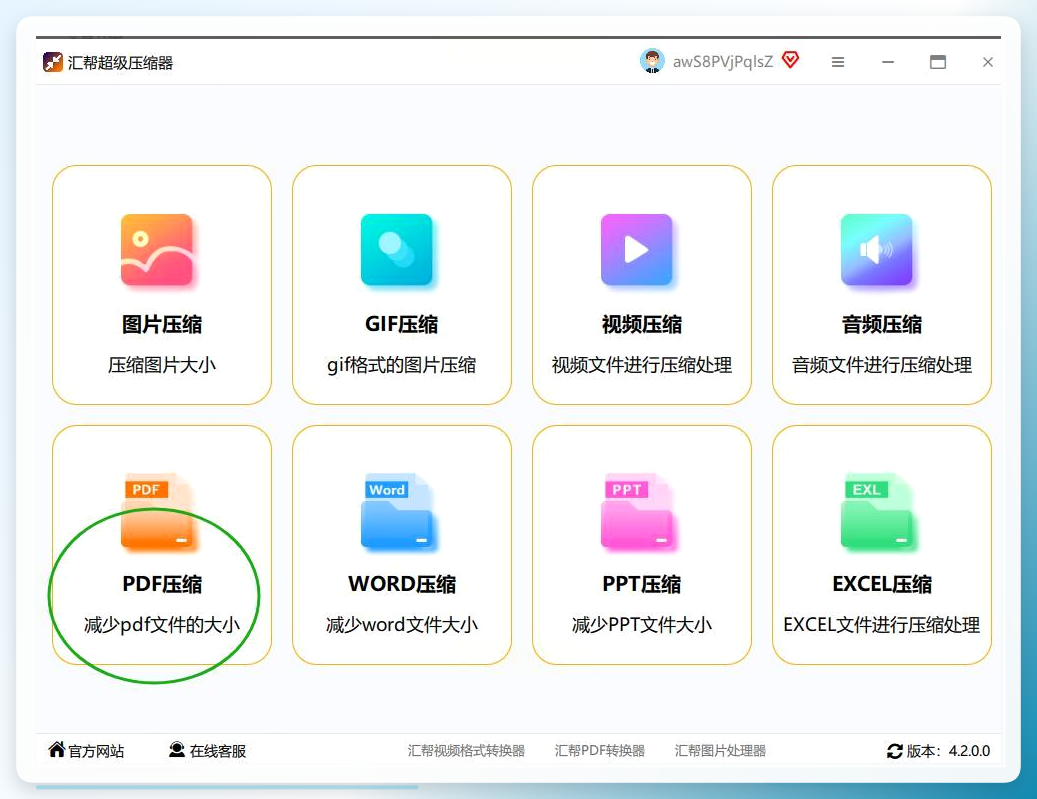Close the compressor window
1037x799 pixels.
[987, 62]
